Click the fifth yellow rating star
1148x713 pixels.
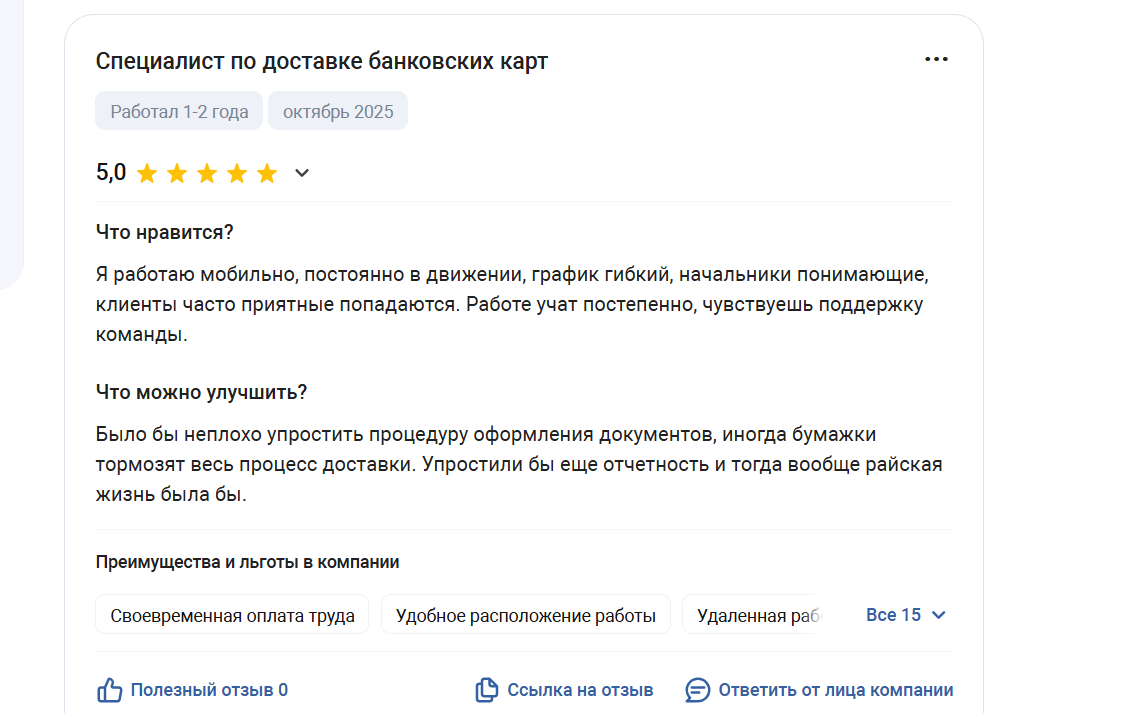pos(267,174)
